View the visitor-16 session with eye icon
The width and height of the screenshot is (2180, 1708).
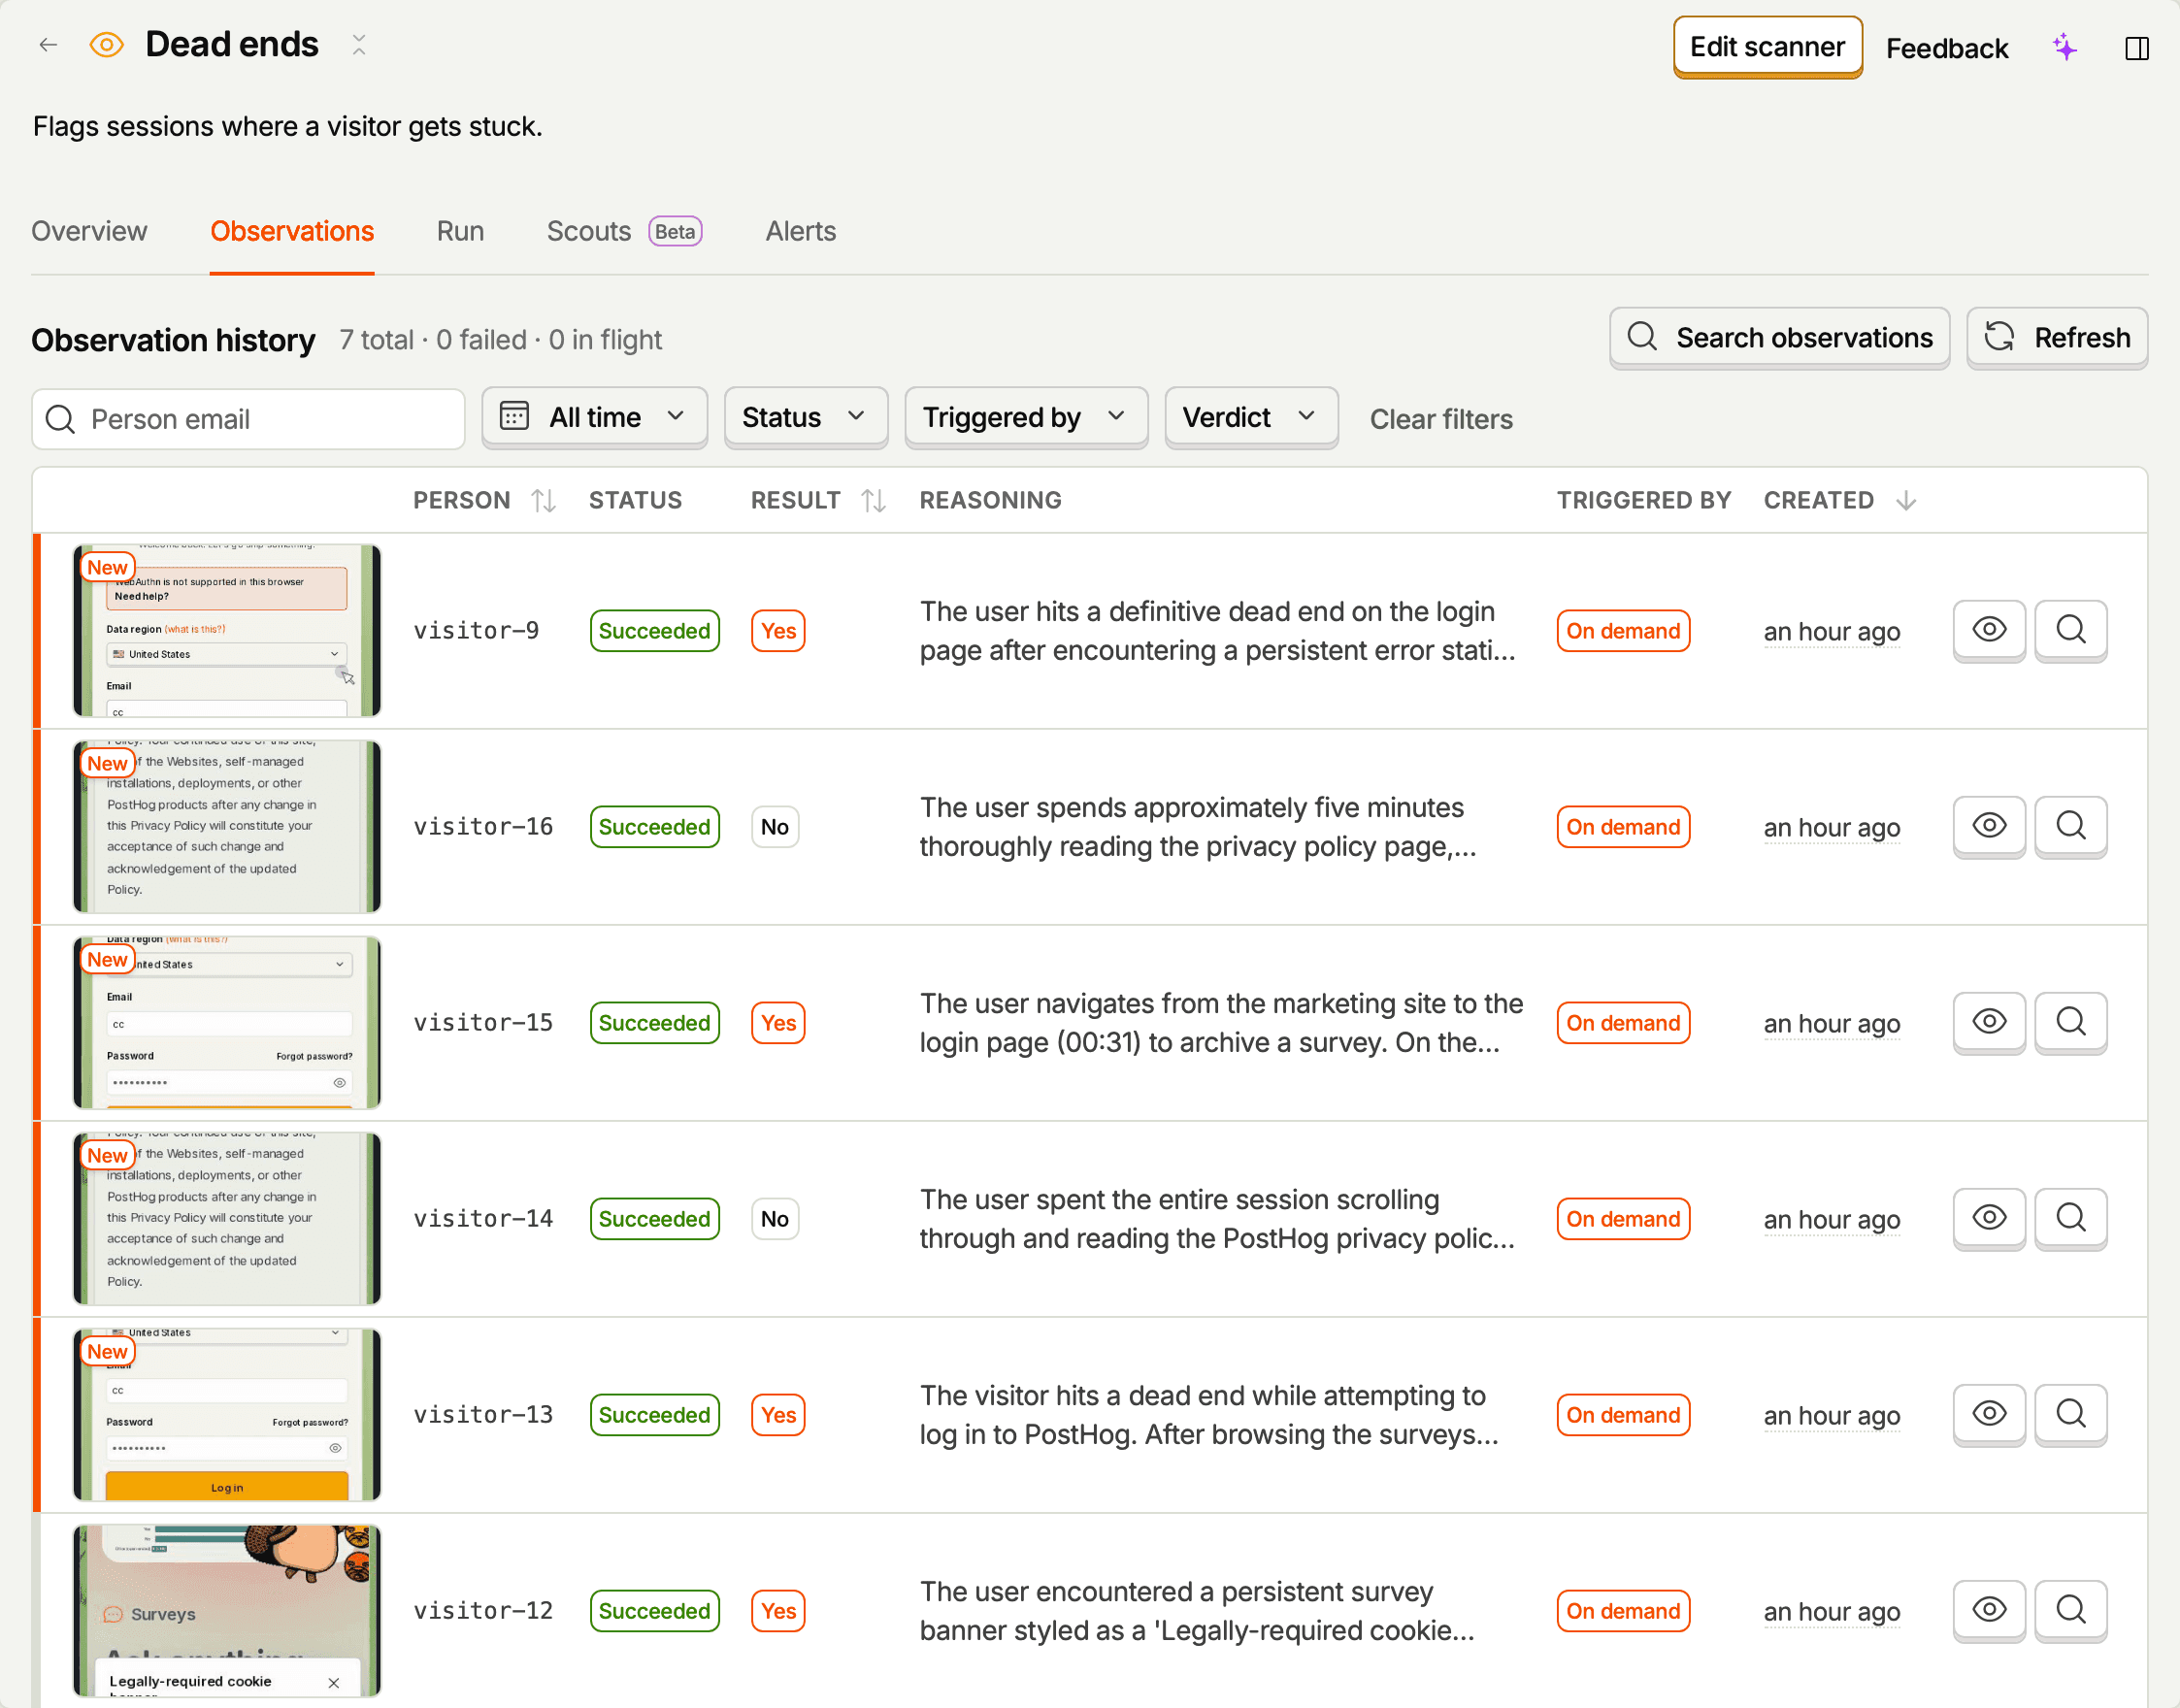coord(1989,826)
